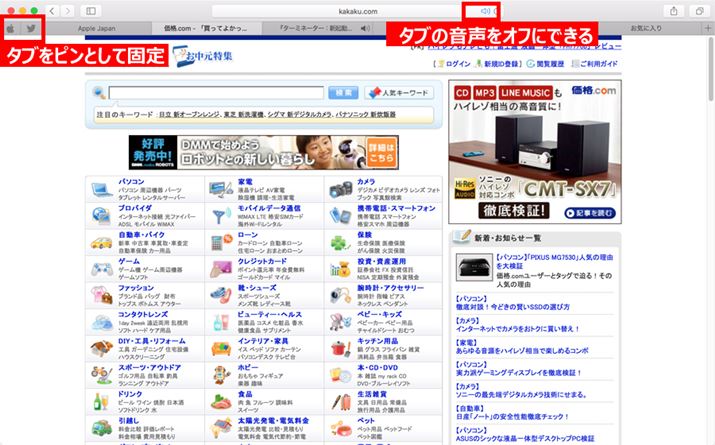Click the watch icon for 腕時計・アクセサリー
Screen dimensions: 715x445
(x=340, y=295)
